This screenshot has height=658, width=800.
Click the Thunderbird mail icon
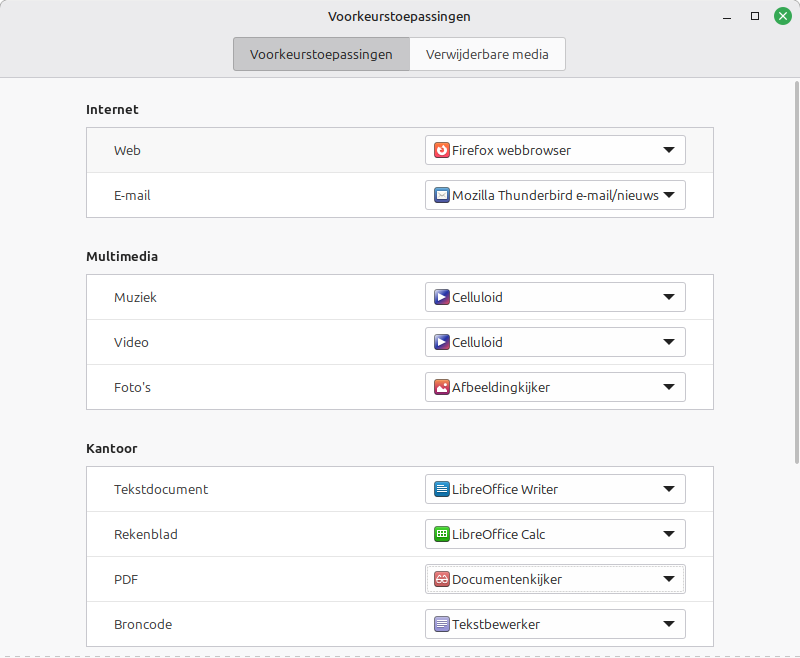point(442,195)
